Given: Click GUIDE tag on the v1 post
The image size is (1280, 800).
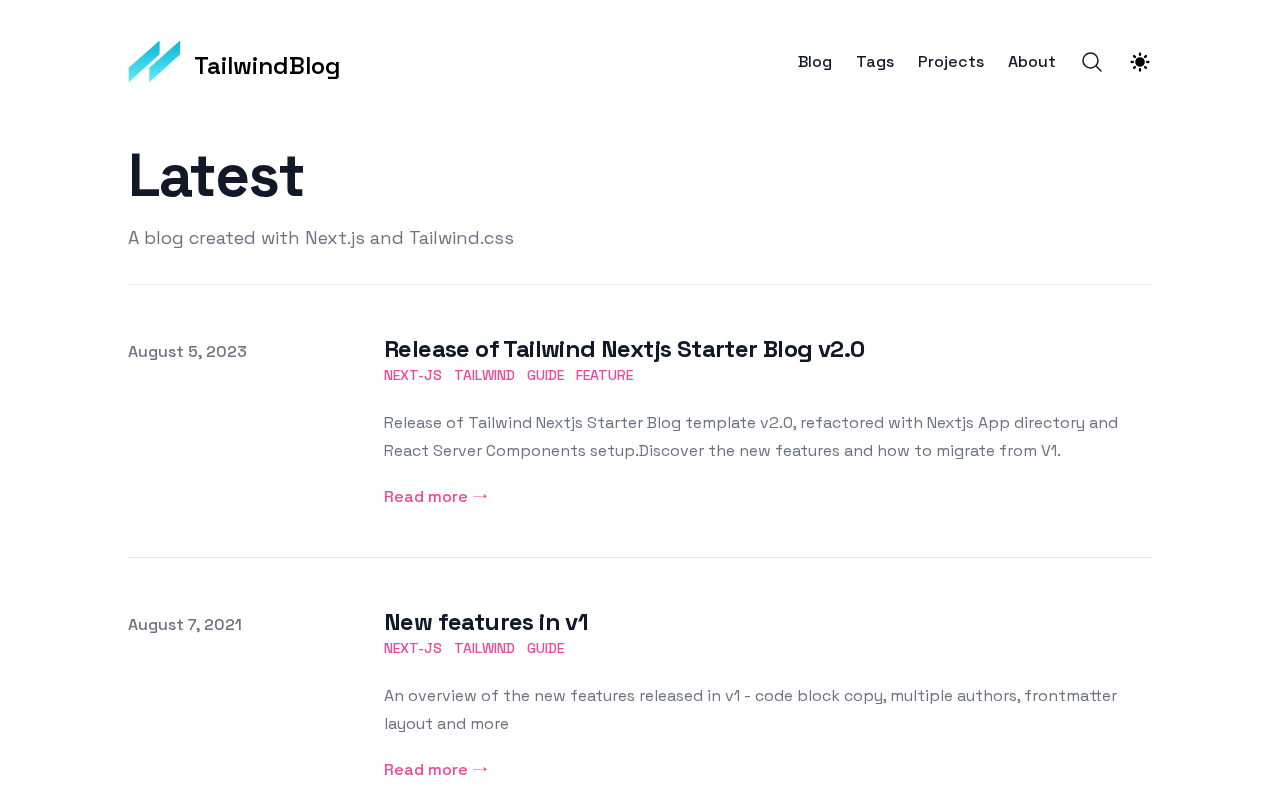Looking at the screenshot, I should [545, 649].
